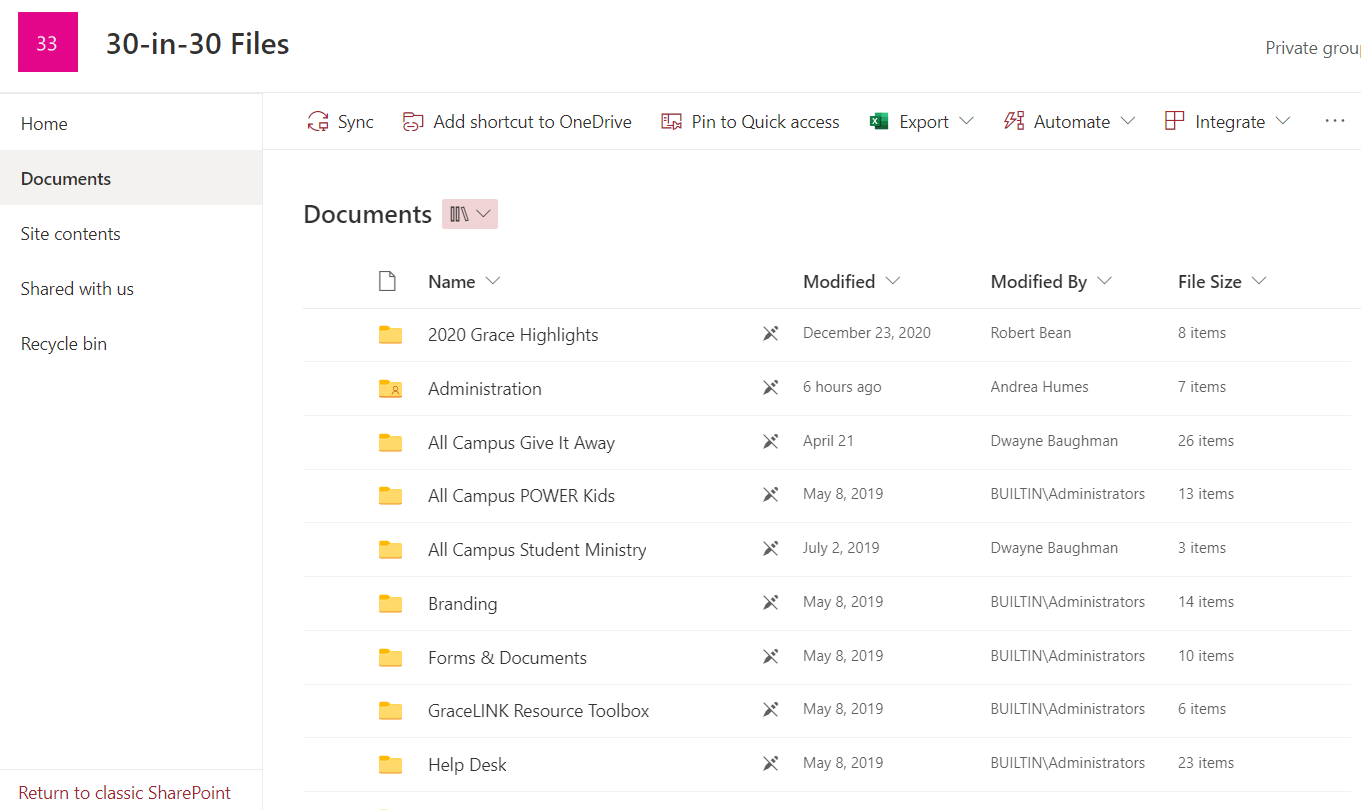Click the pink 33 site logo
Screen dimensions: 1361x810
(x=48, y=42)
